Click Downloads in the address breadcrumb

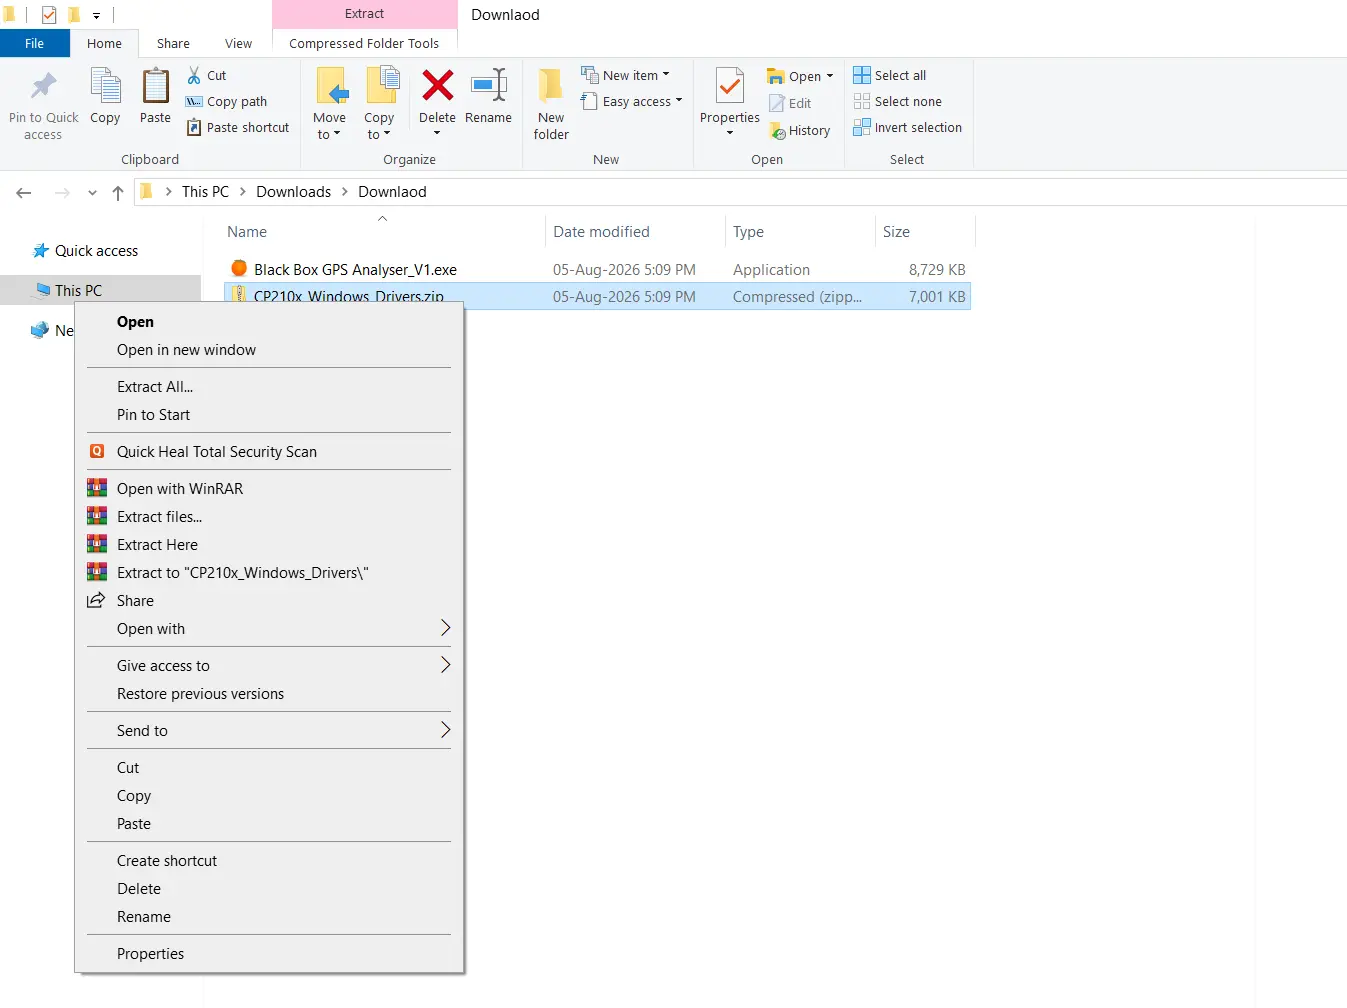click(293, 192)
